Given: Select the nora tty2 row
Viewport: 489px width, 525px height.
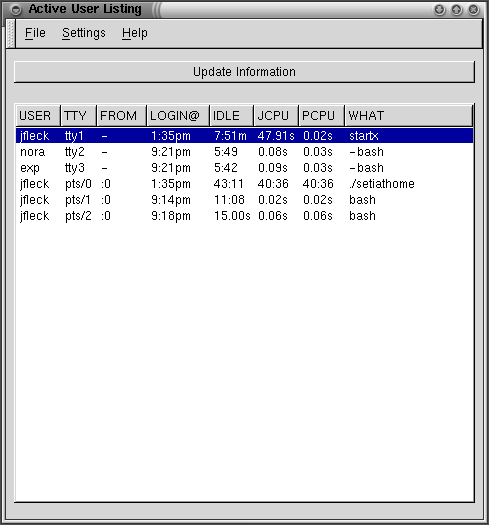Looking at the screenshot, I should pyautogui.click(x=244, y=152).
